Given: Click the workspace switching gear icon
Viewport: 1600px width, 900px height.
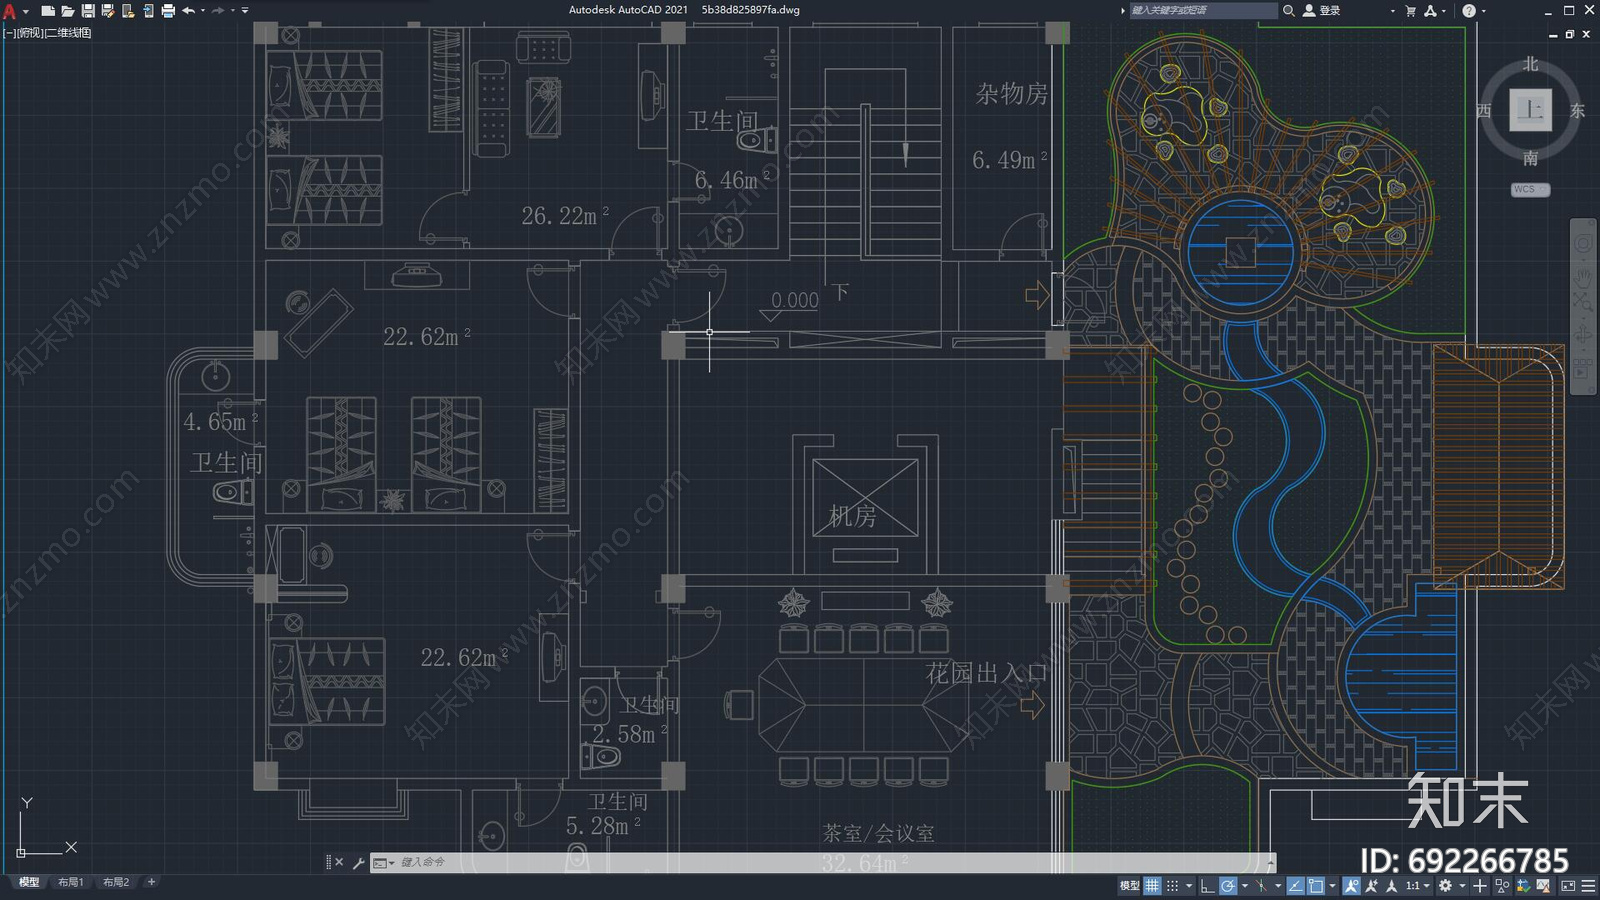Looking at the screenshot, I should pyautogui.click(x=1445, y=886).
